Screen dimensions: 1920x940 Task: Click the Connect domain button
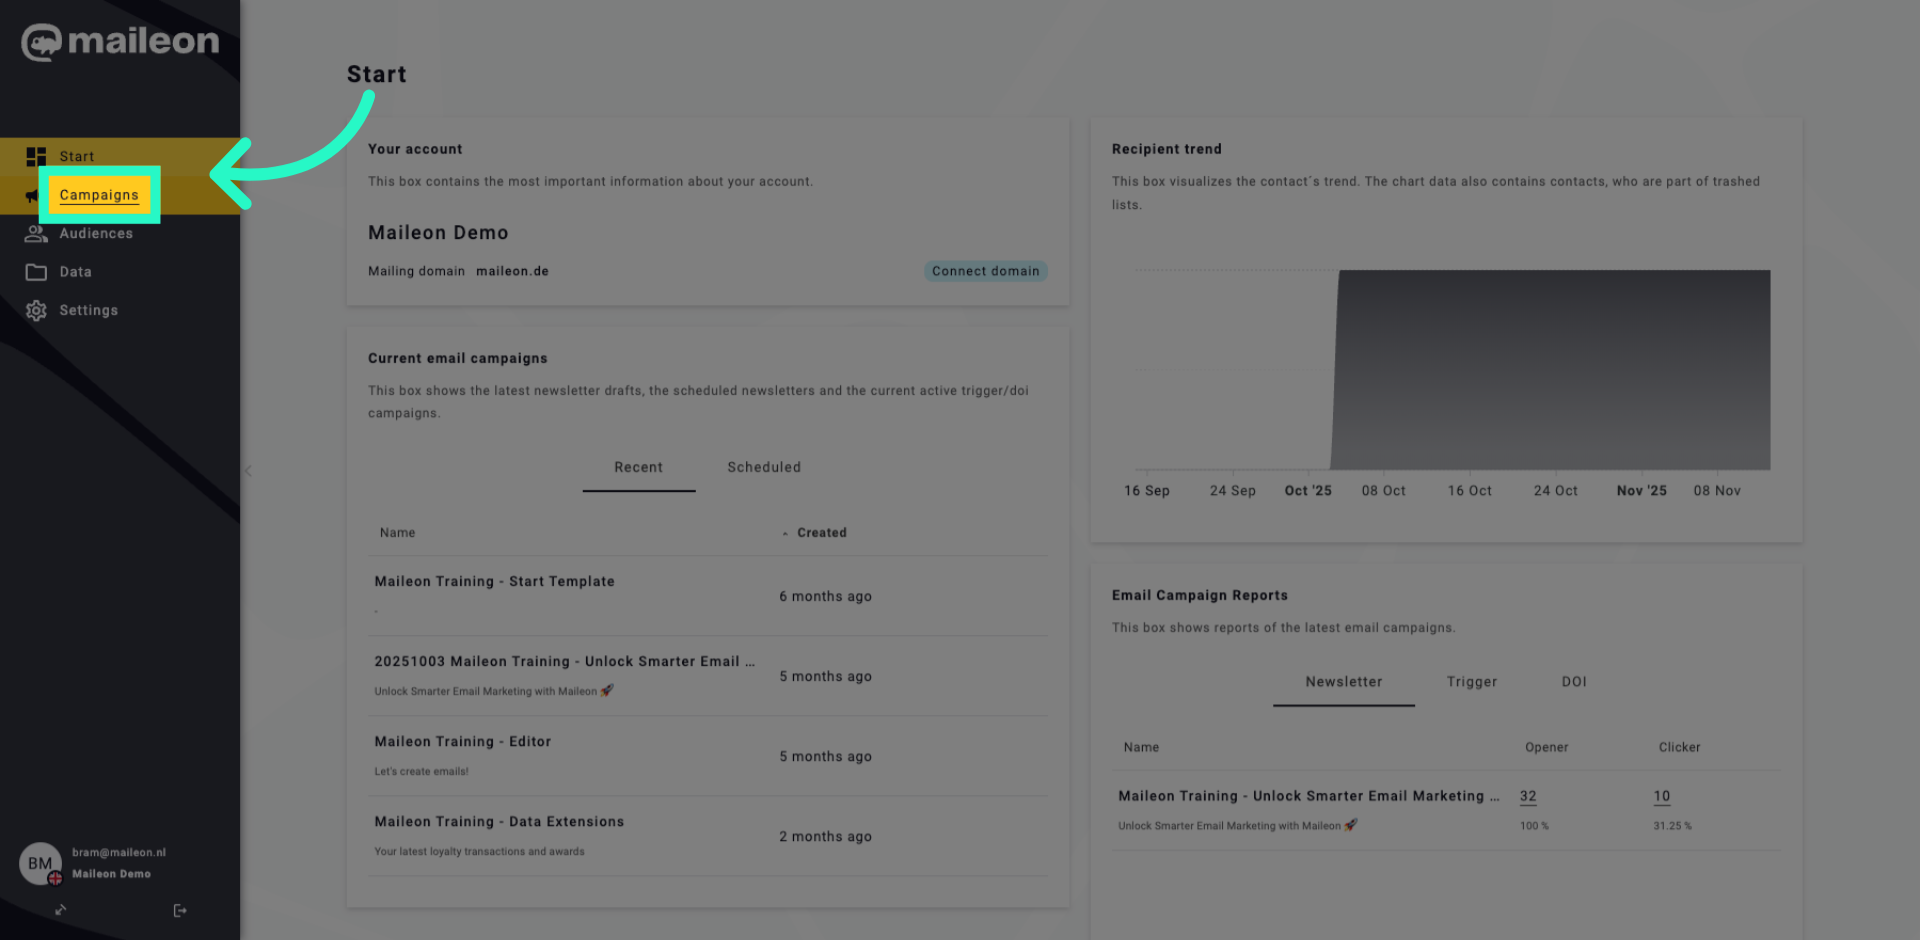click(985, 271)
